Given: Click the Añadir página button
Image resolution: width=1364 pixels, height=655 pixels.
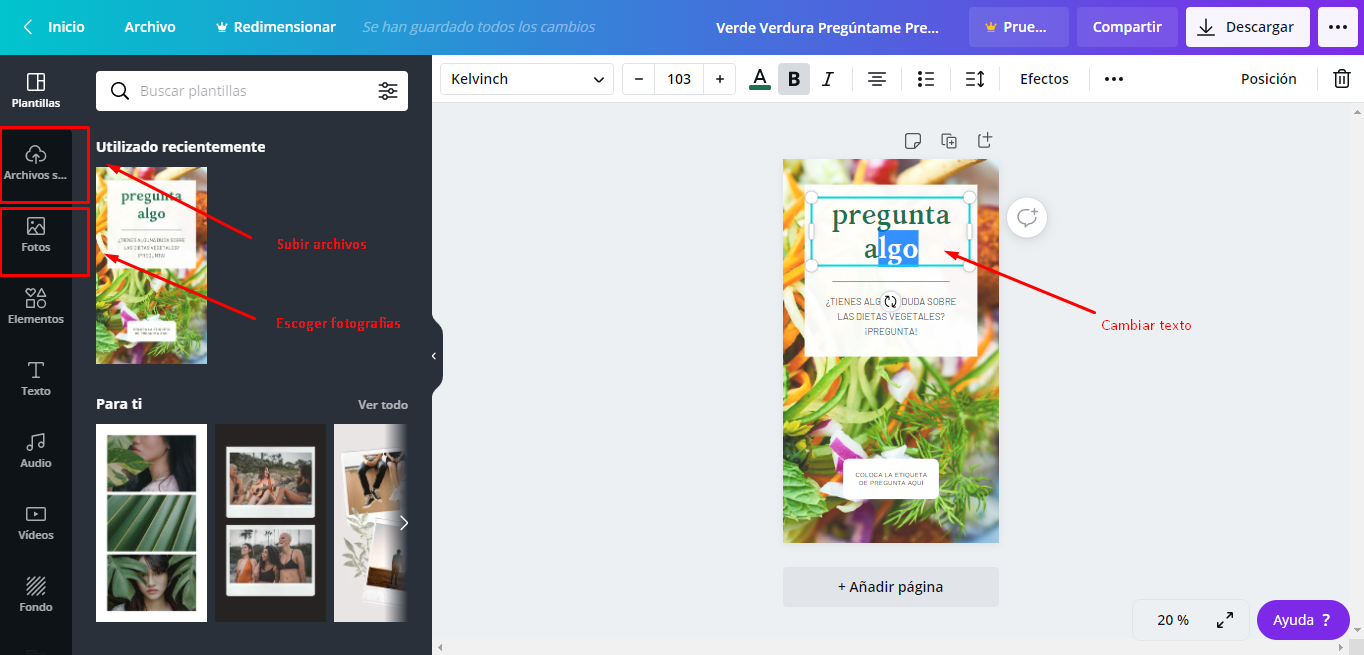Looking at the screenshot, I should click(x=890, y=587).
